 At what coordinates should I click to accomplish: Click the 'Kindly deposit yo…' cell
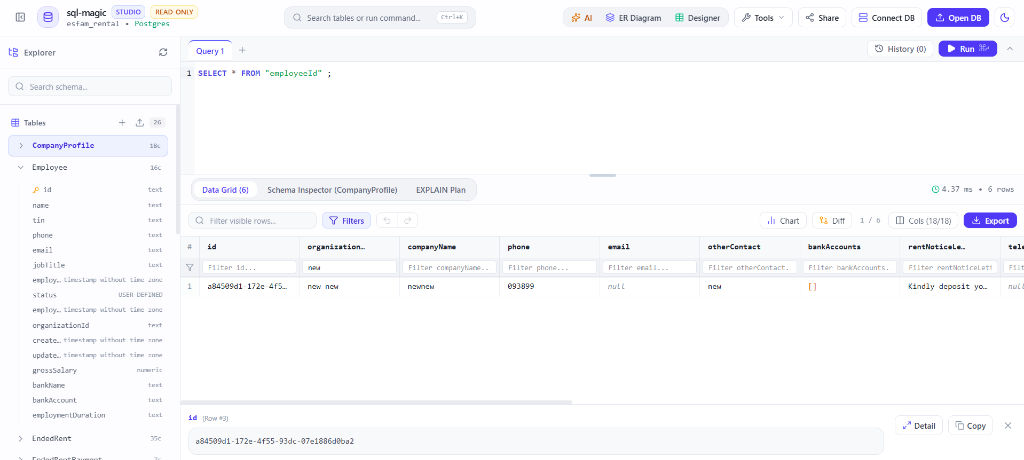pos(950,286)
